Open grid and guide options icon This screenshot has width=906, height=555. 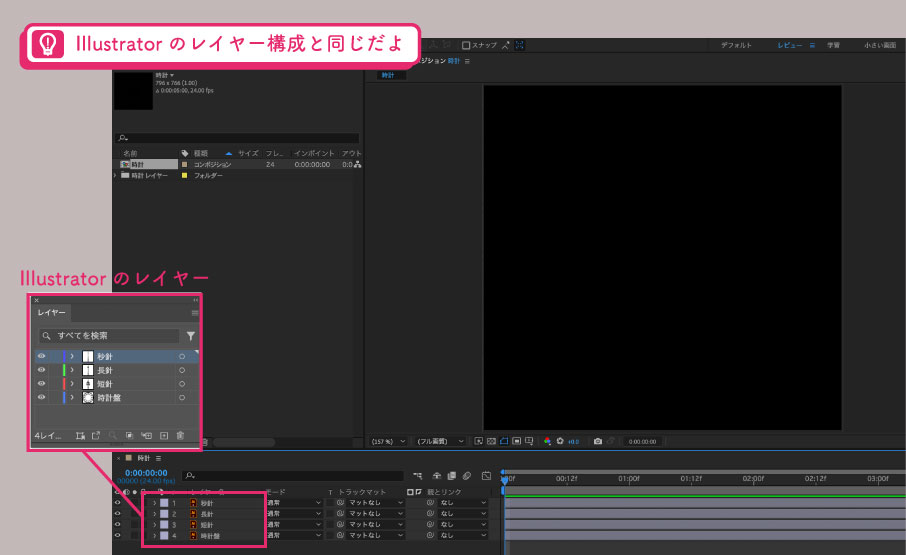pyautogui.click(x=529, y=441)
